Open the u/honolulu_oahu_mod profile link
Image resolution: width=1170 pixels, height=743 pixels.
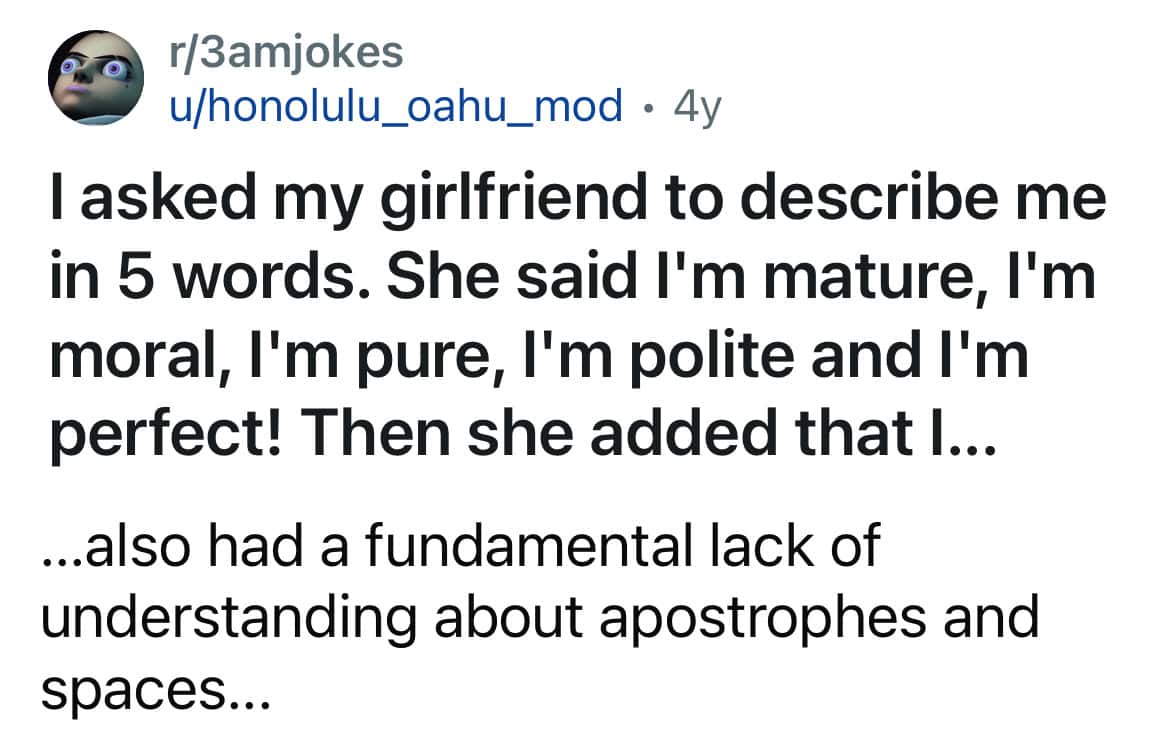click(395, 104)
